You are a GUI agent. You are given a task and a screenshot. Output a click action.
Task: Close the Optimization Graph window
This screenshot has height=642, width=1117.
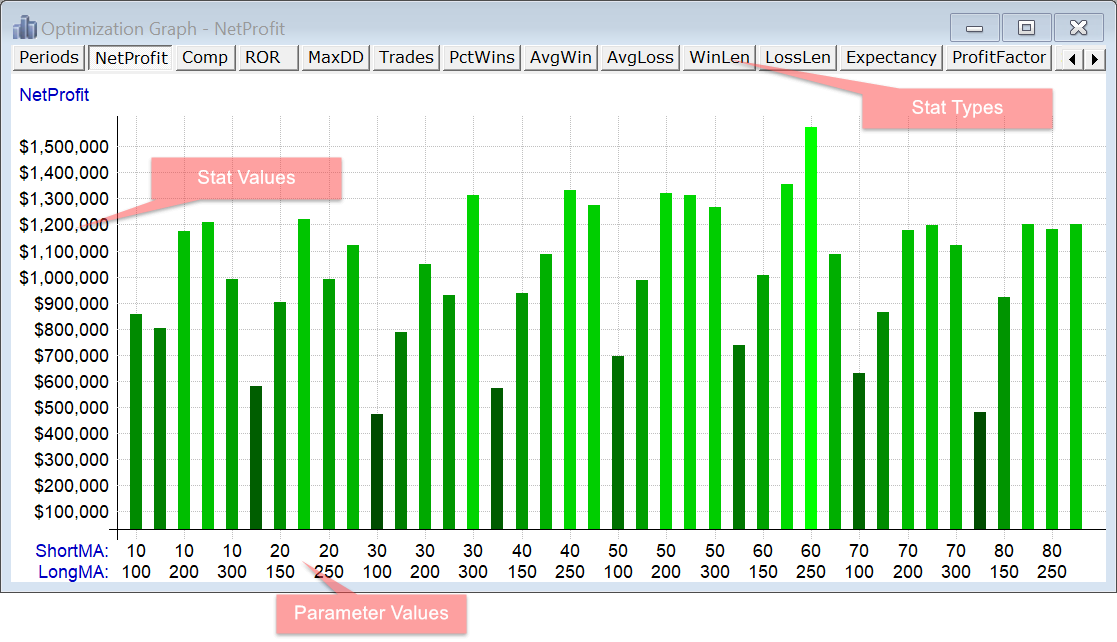(1078, 27)
